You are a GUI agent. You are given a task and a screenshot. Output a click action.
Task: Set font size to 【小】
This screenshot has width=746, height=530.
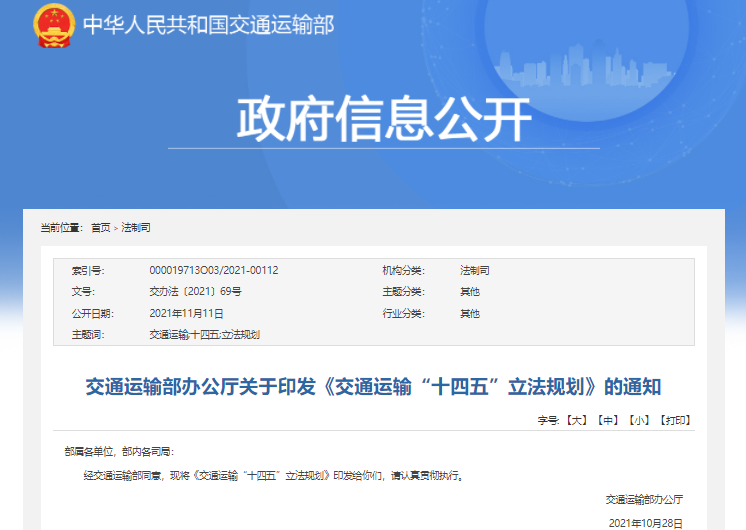[x=639, y=421]
